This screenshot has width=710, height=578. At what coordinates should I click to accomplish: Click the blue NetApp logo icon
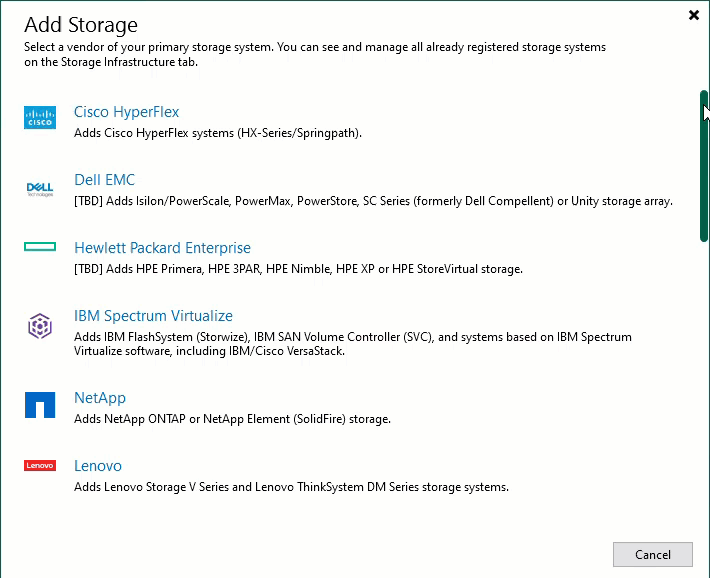tap(40, 405)
